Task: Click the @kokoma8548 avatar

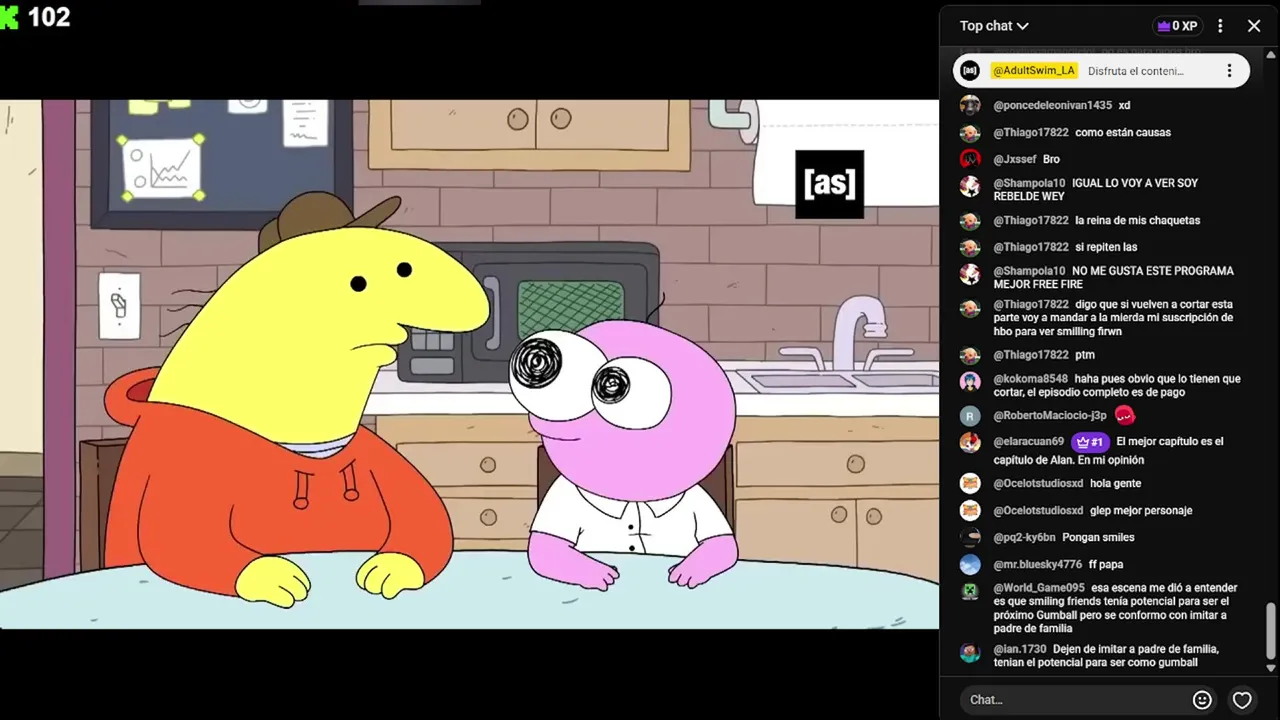Action: pos(970,382)
